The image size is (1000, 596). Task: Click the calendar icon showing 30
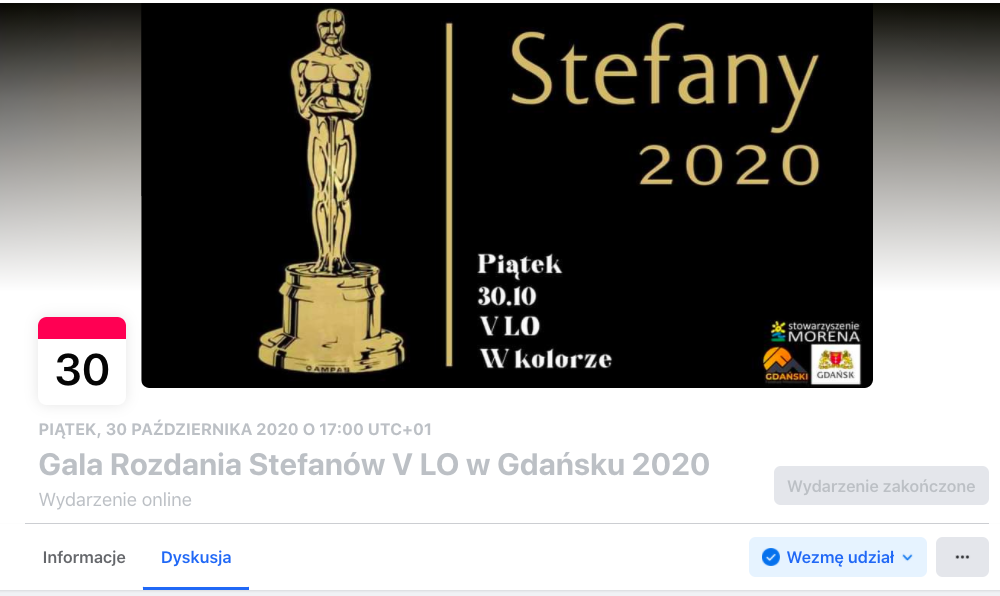tap(82, 361)
